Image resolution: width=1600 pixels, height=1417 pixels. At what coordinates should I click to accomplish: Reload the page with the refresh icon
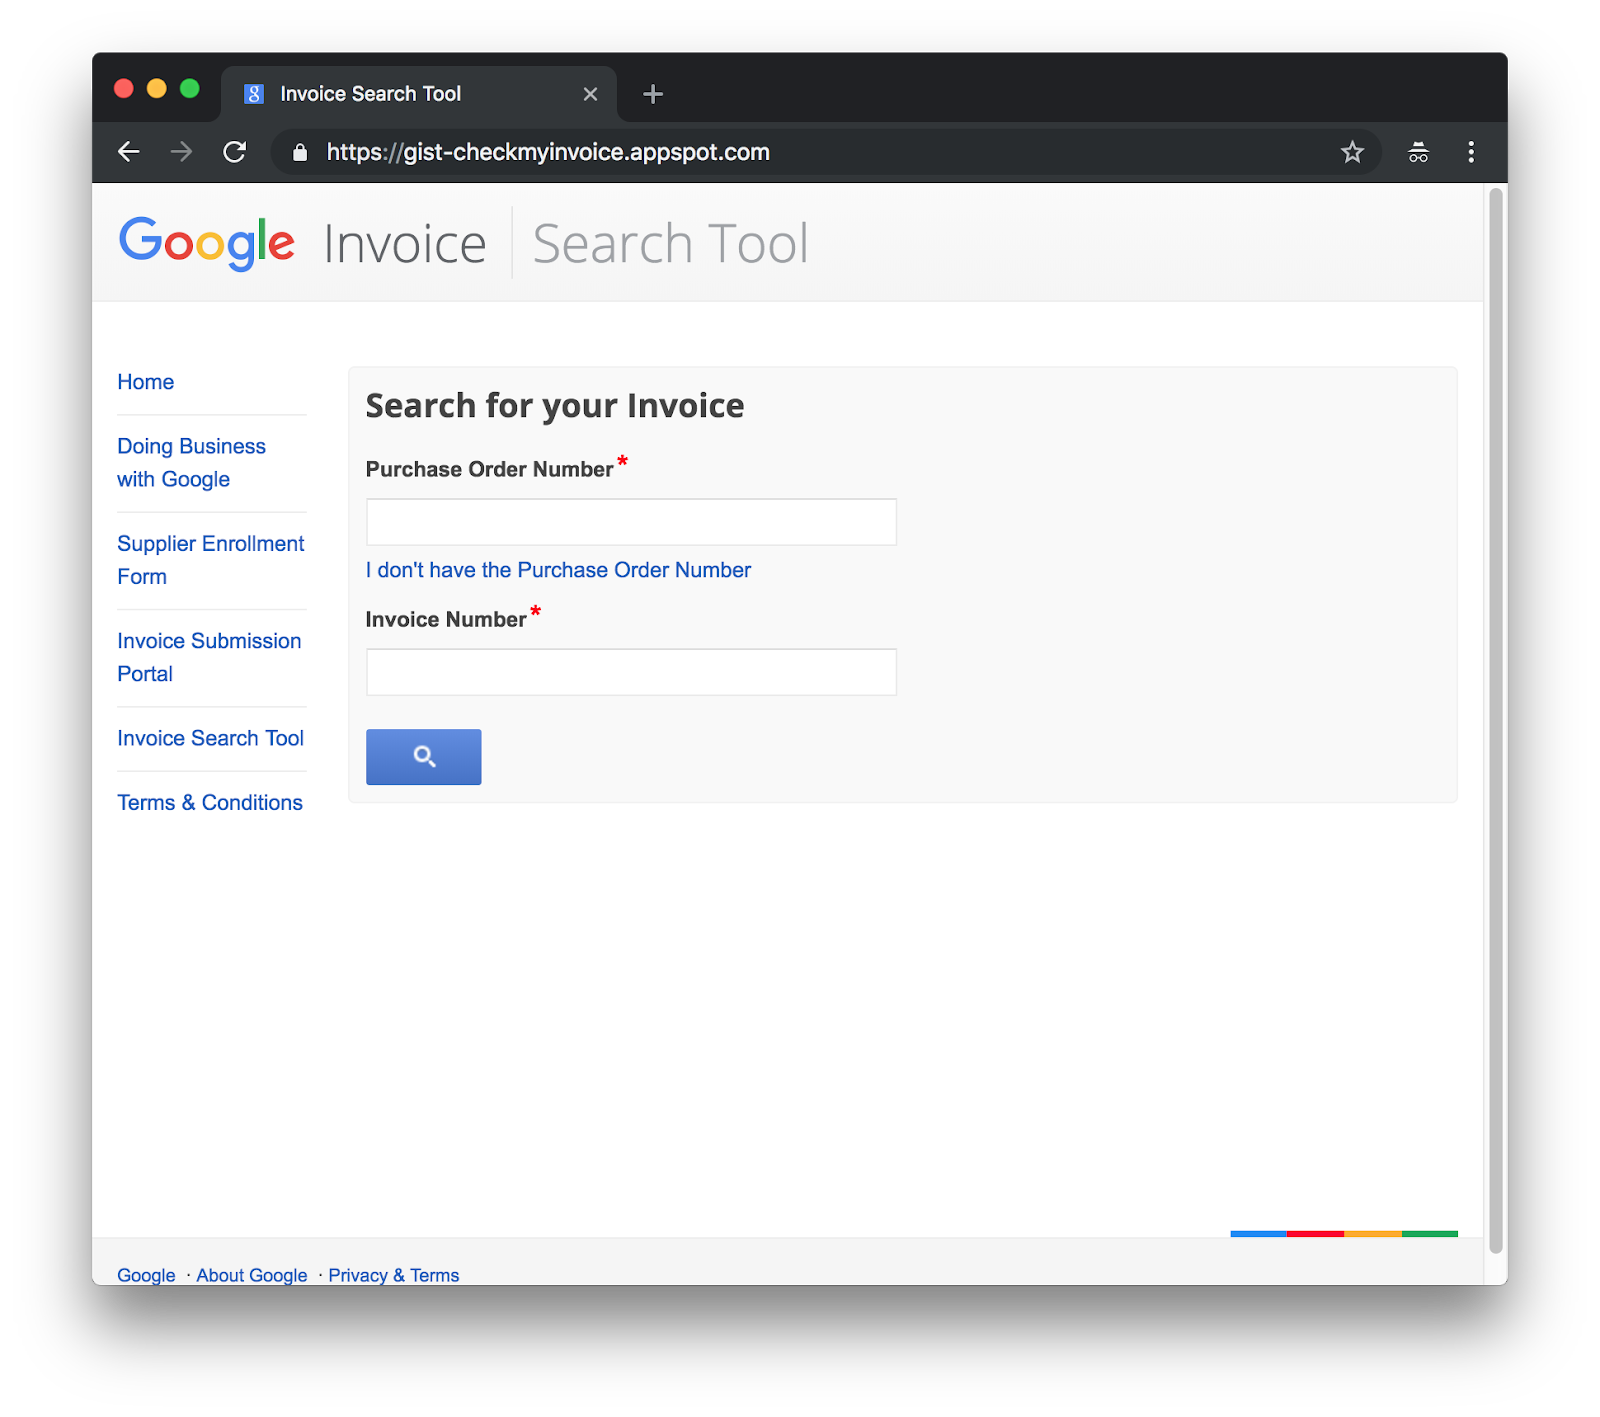234,152
